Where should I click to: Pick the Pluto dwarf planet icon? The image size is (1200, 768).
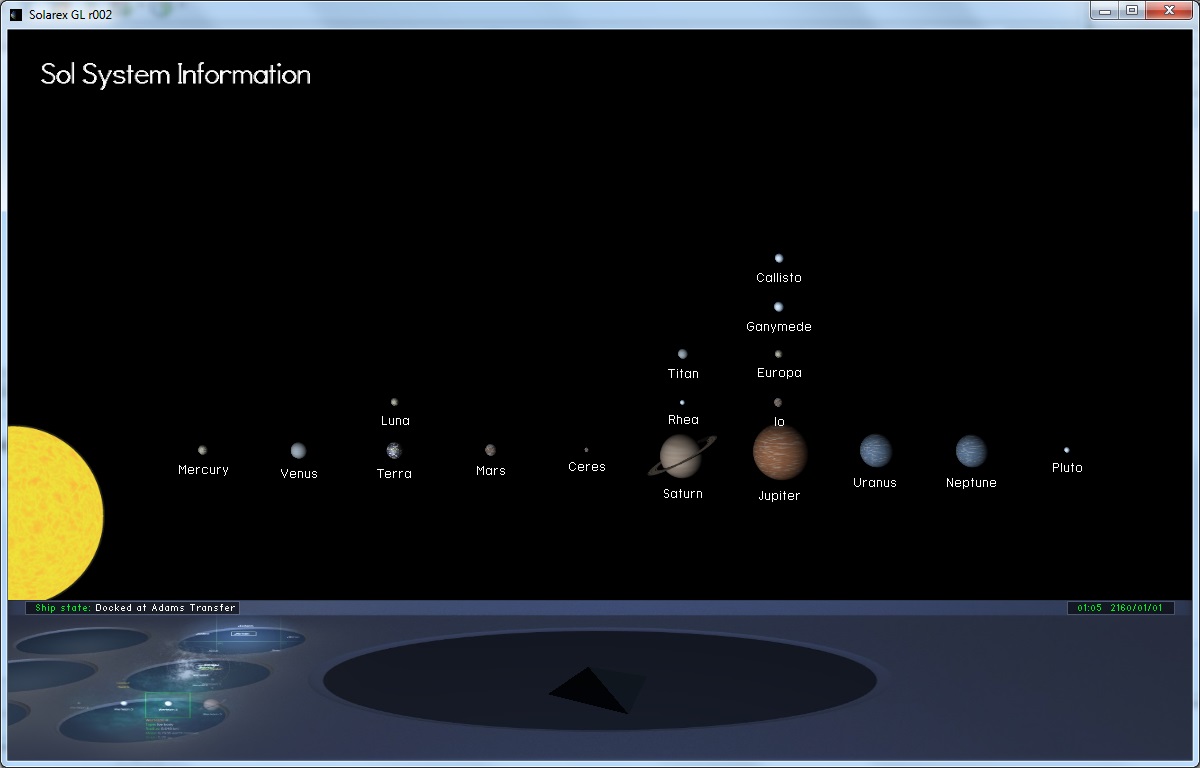1066,450
